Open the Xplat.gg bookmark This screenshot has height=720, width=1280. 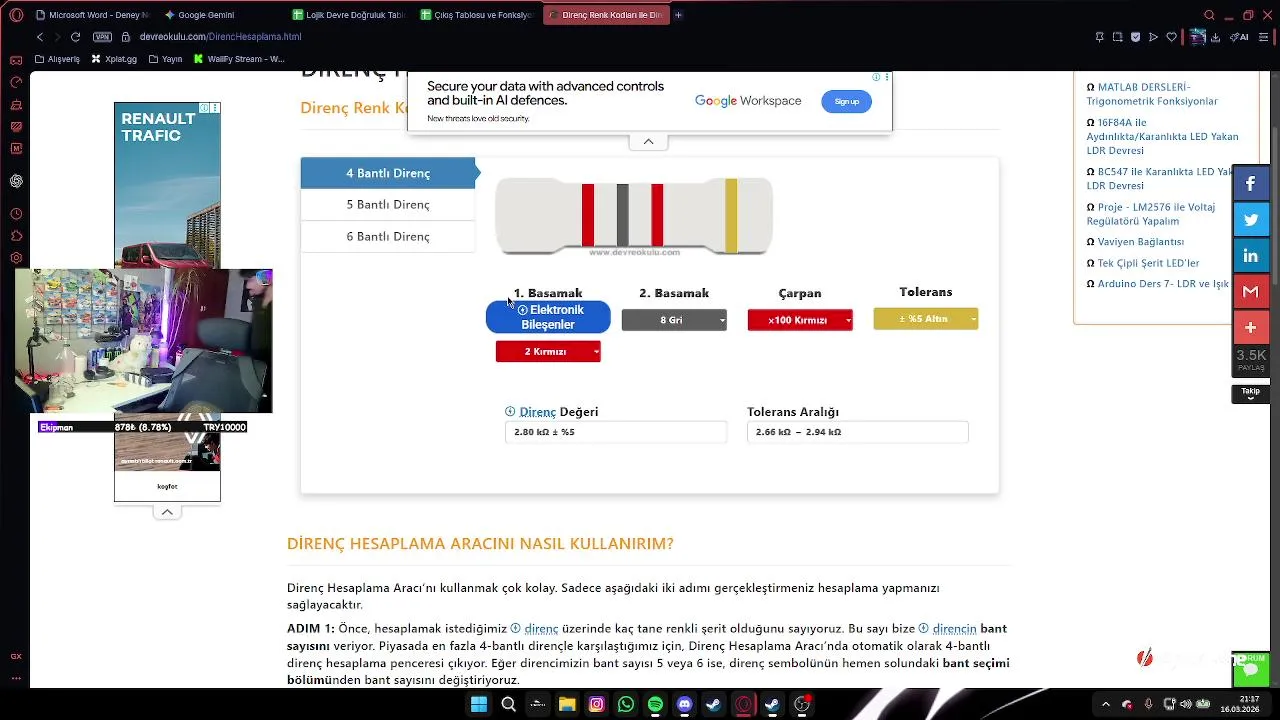[114, 59]
